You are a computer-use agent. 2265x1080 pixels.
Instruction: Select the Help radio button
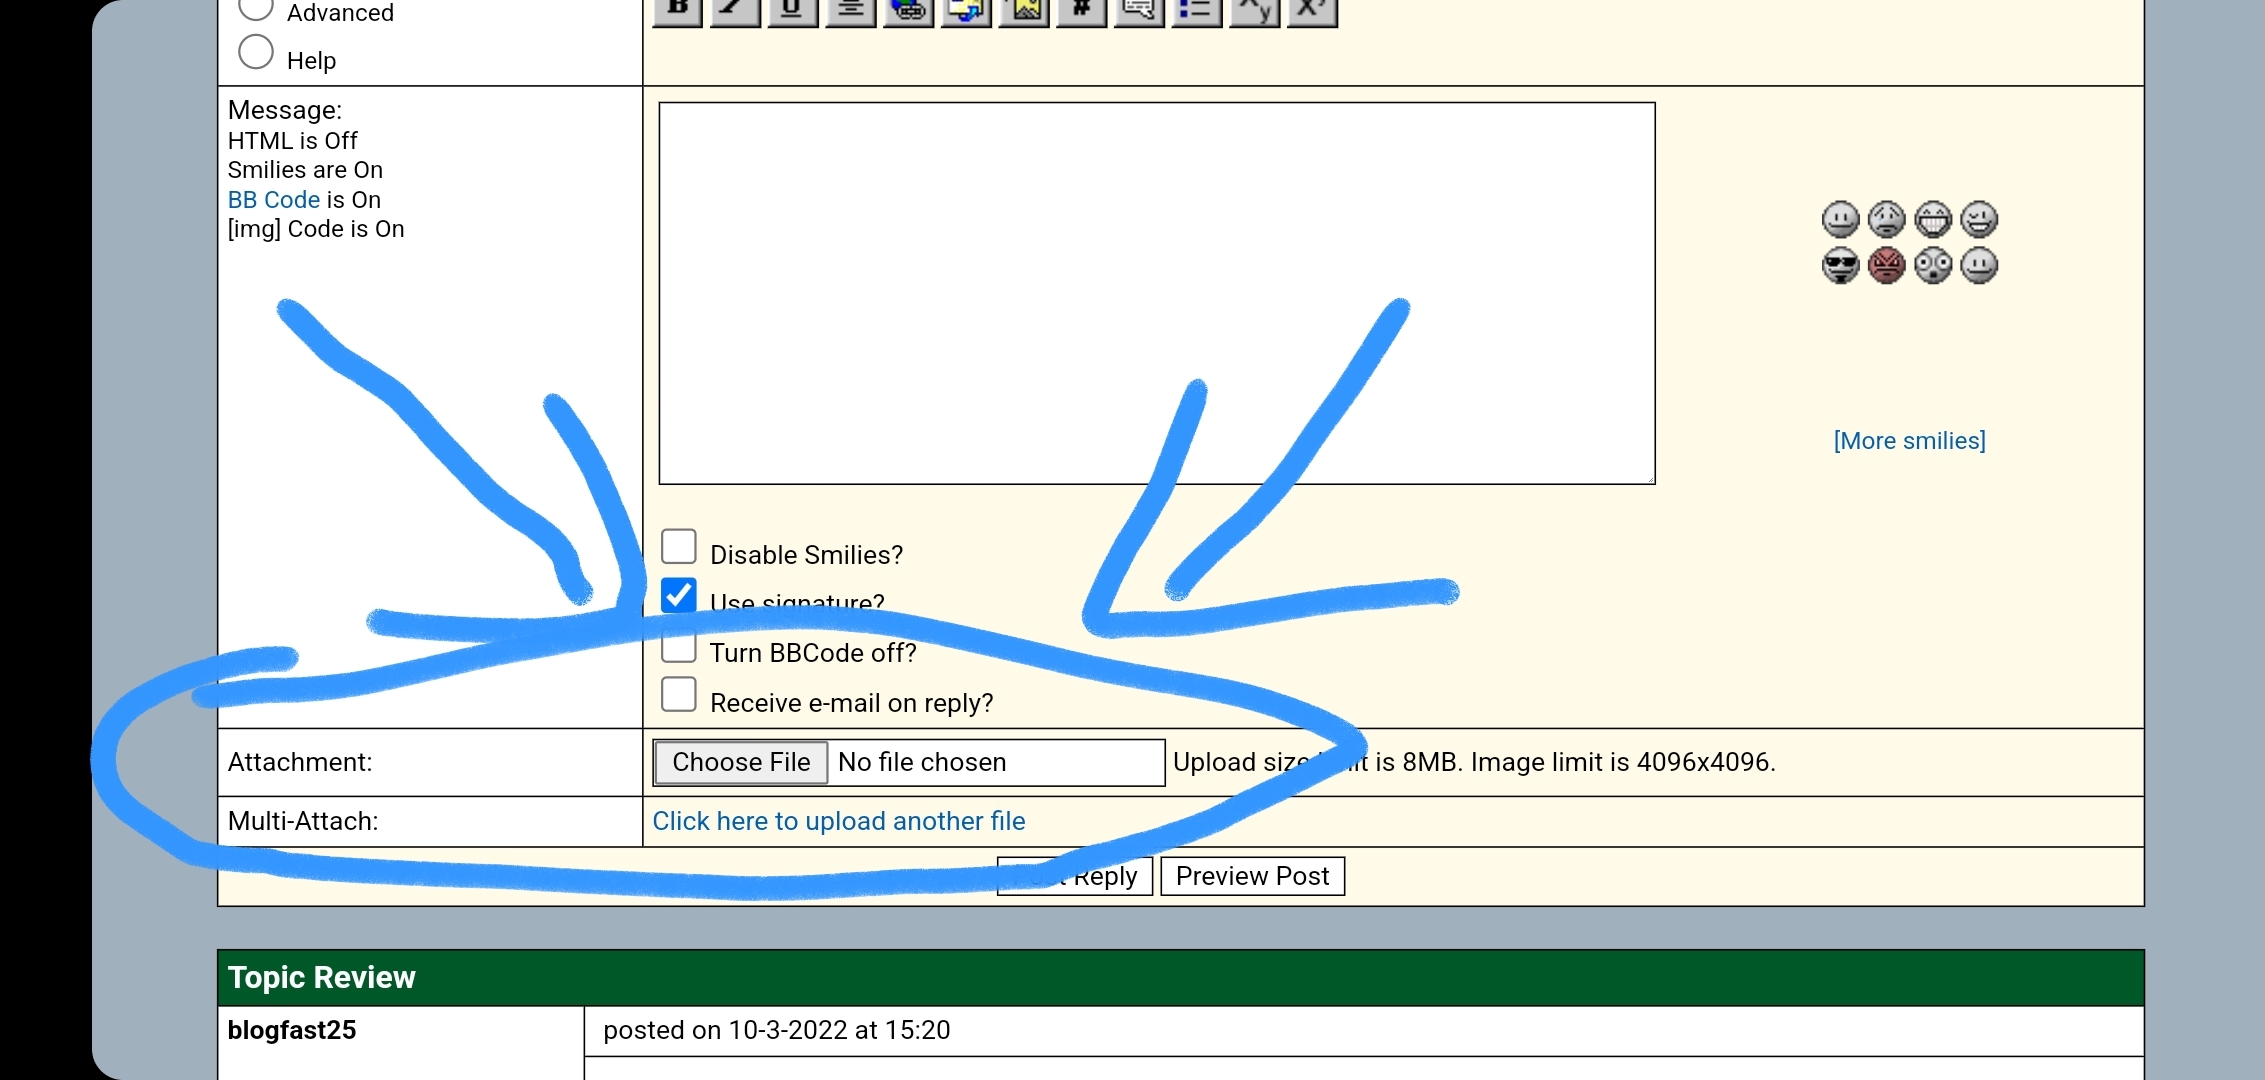click(x=256, y=53)
